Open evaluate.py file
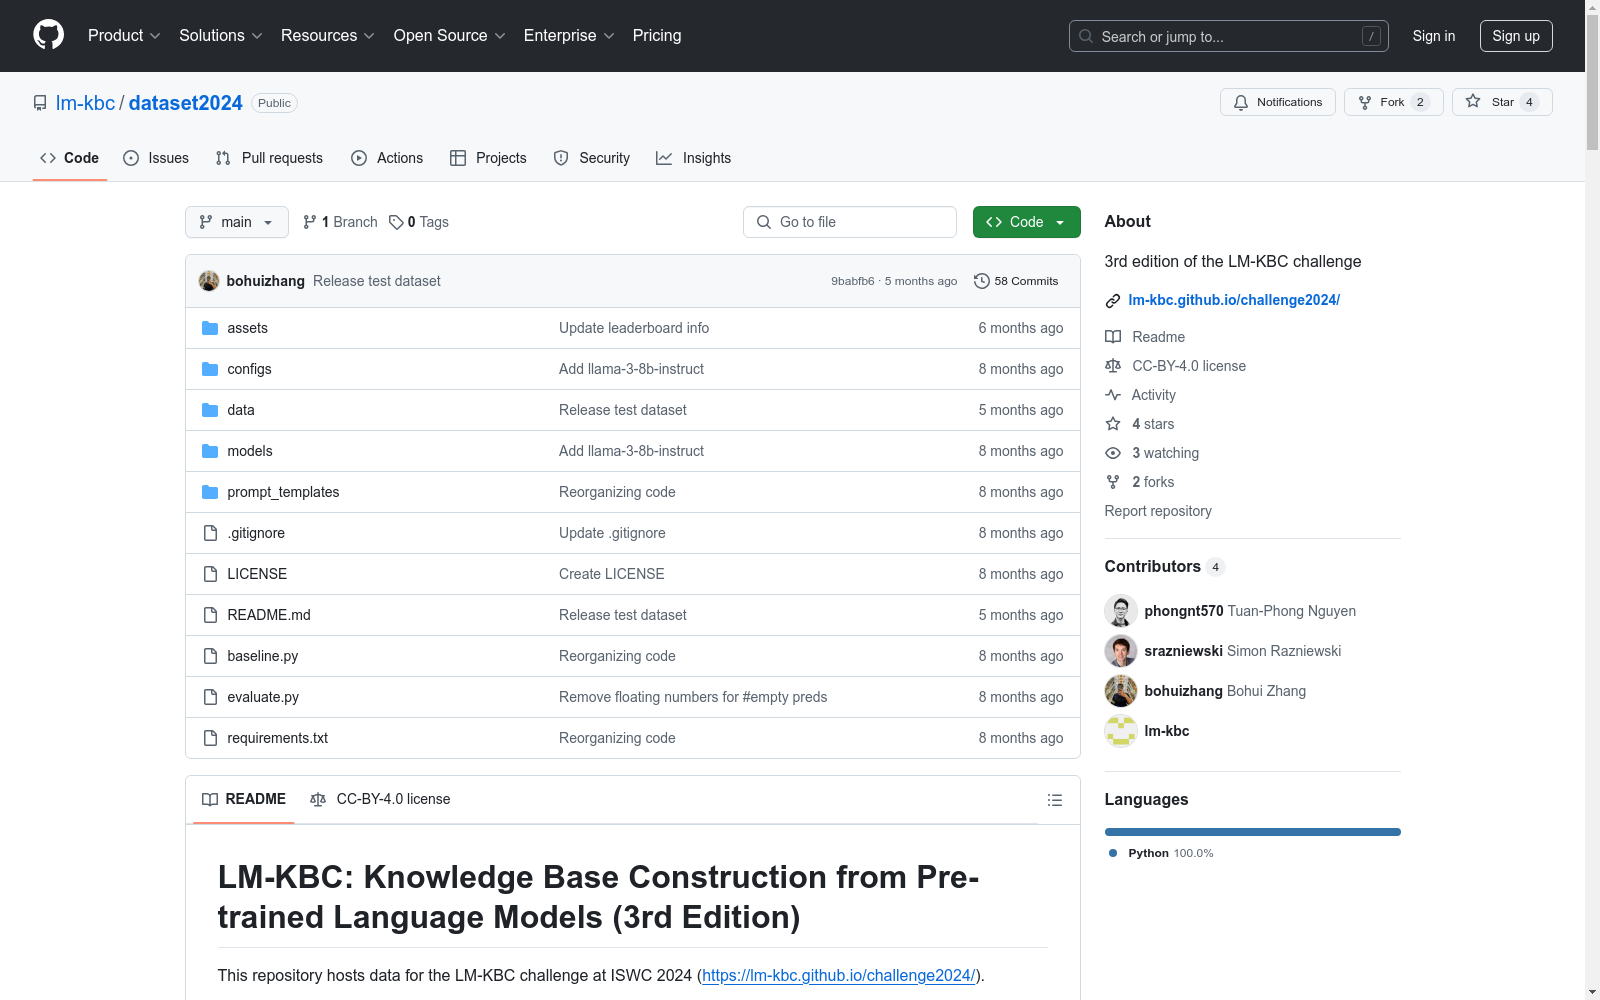 pos(263,697)
